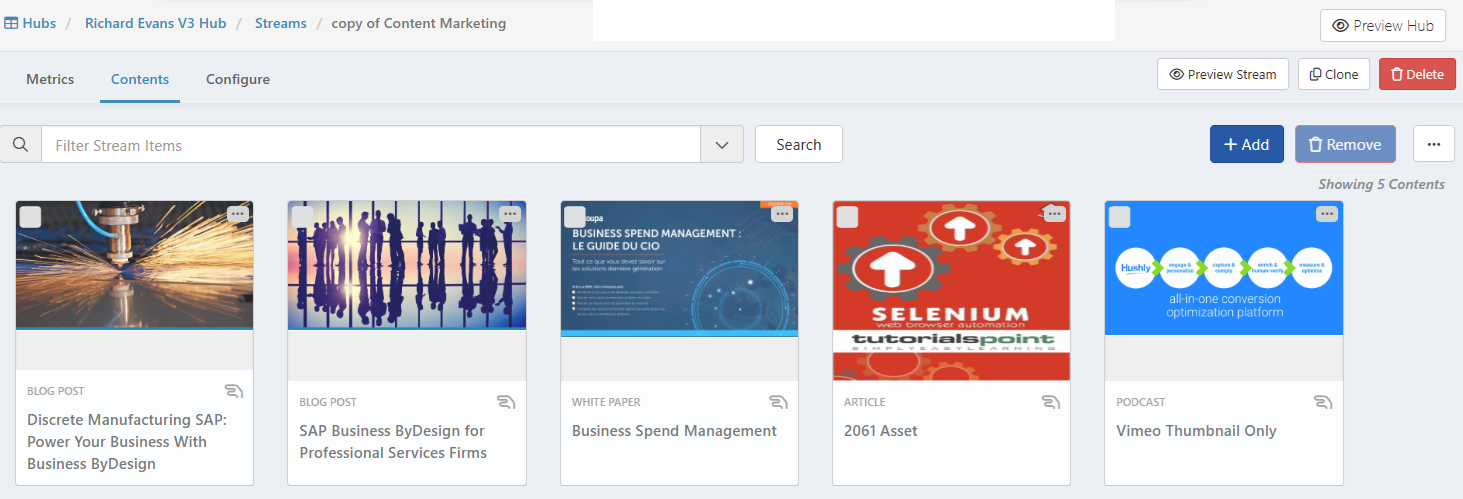Open the Selenium tutorialspoint thumbnail
1463x499 pixels.
click(951, 290)
